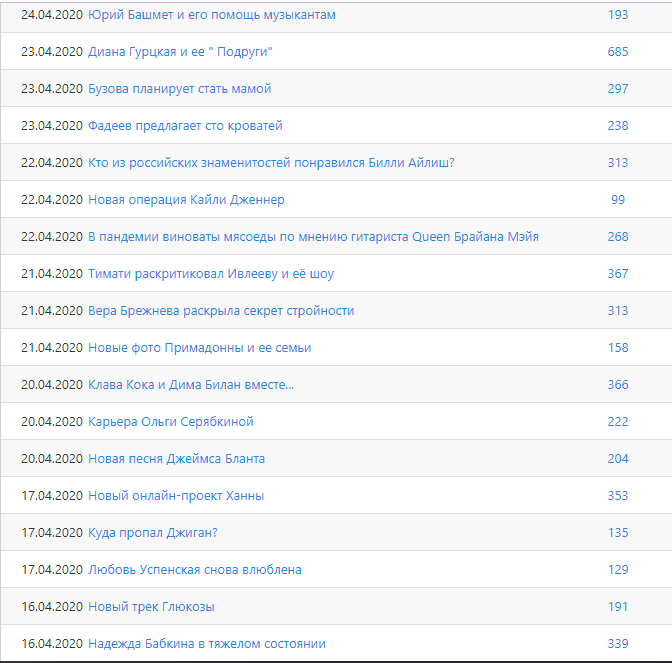
Task: Open 'Карьера Ольги Серябкиной' article
Action: (171, 422)
